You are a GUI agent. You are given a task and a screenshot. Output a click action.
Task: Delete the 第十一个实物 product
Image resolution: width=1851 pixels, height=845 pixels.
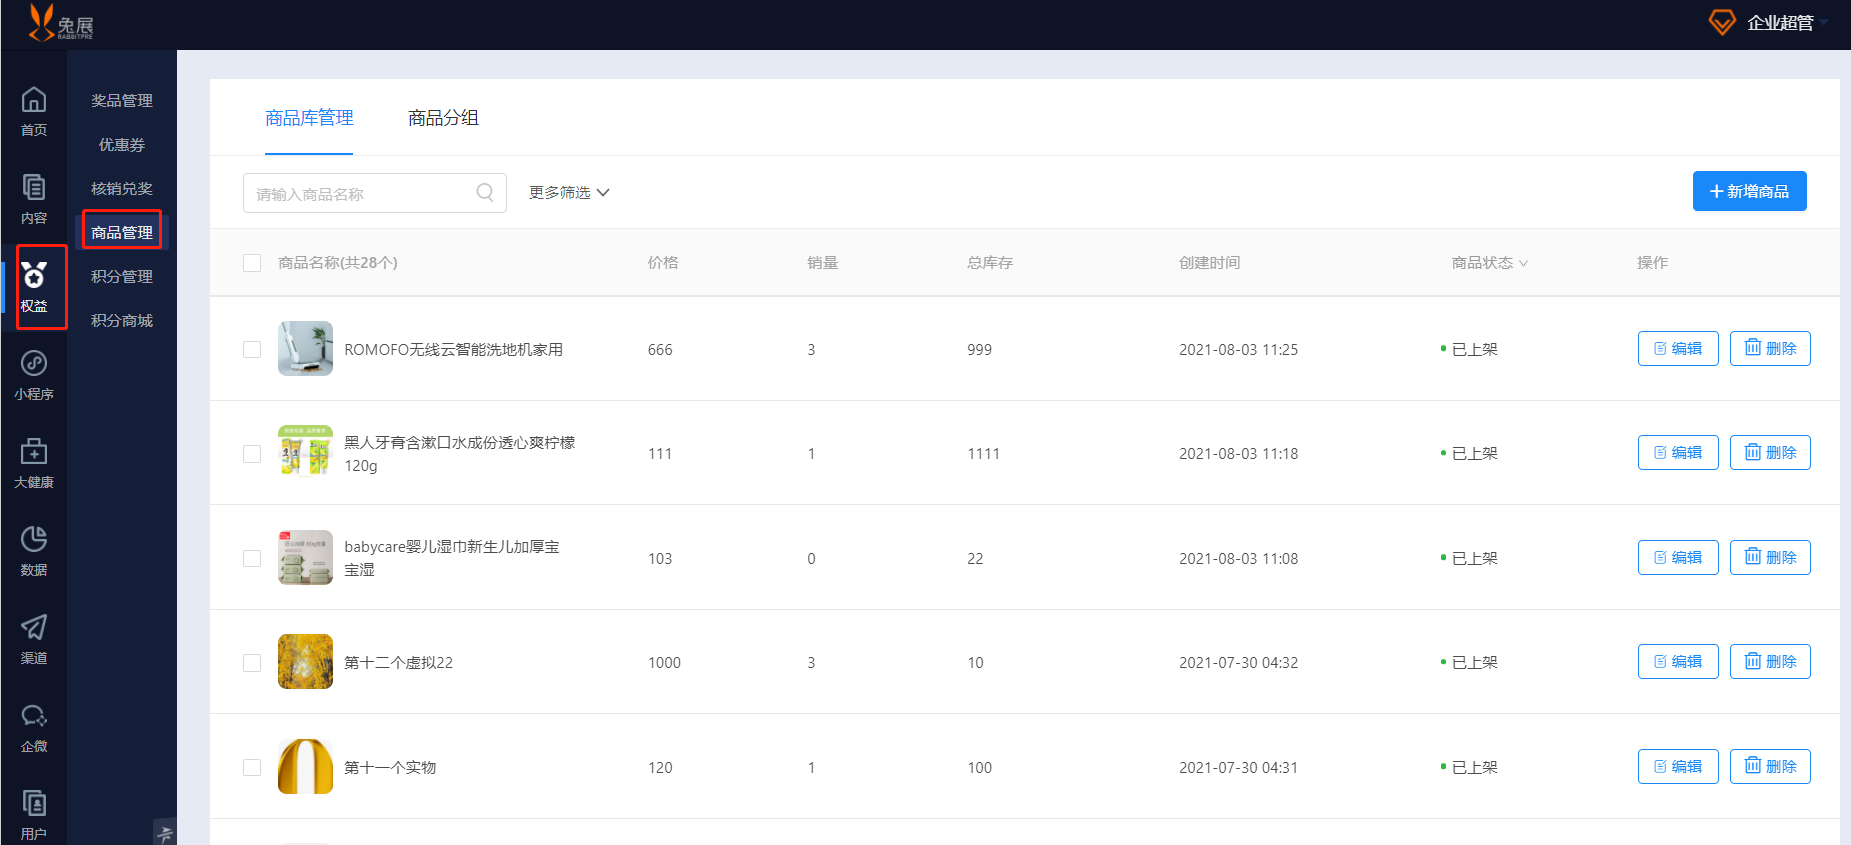click(1770, 766)
